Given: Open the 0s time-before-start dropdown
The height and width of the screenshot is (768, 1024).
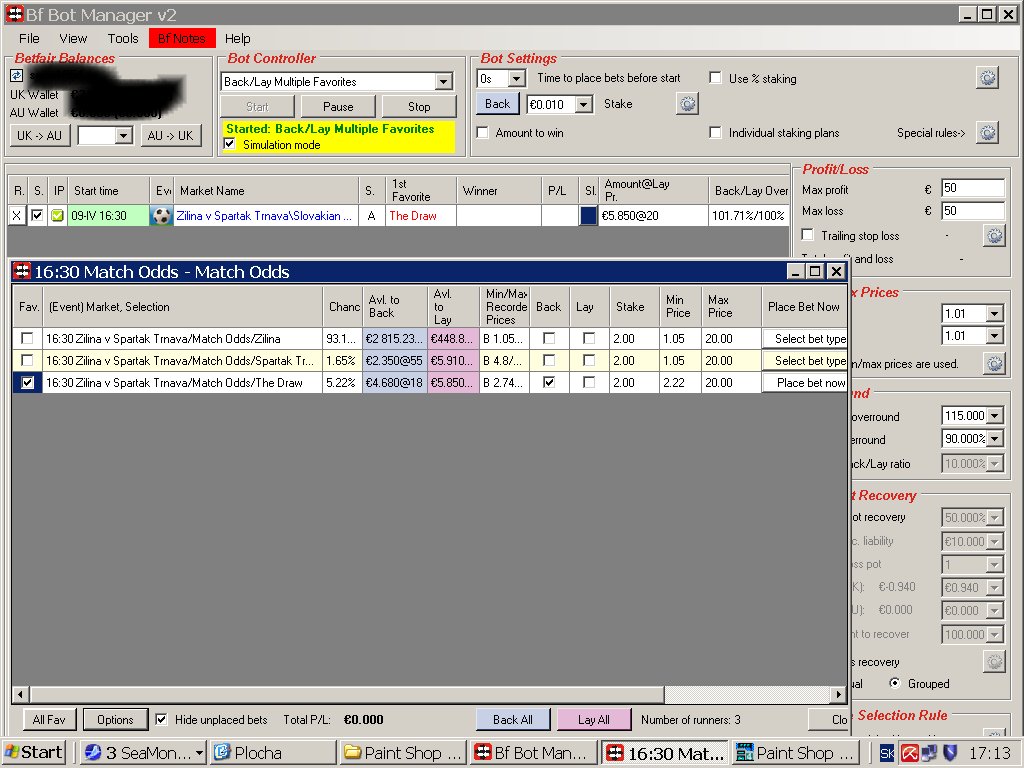Looking at the screenshot, I should tap(517, 79).
